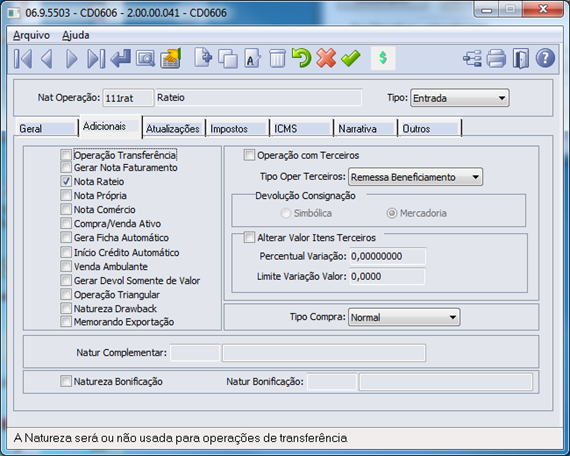Click the Natur Bonificação code field

tap(332, 382)
